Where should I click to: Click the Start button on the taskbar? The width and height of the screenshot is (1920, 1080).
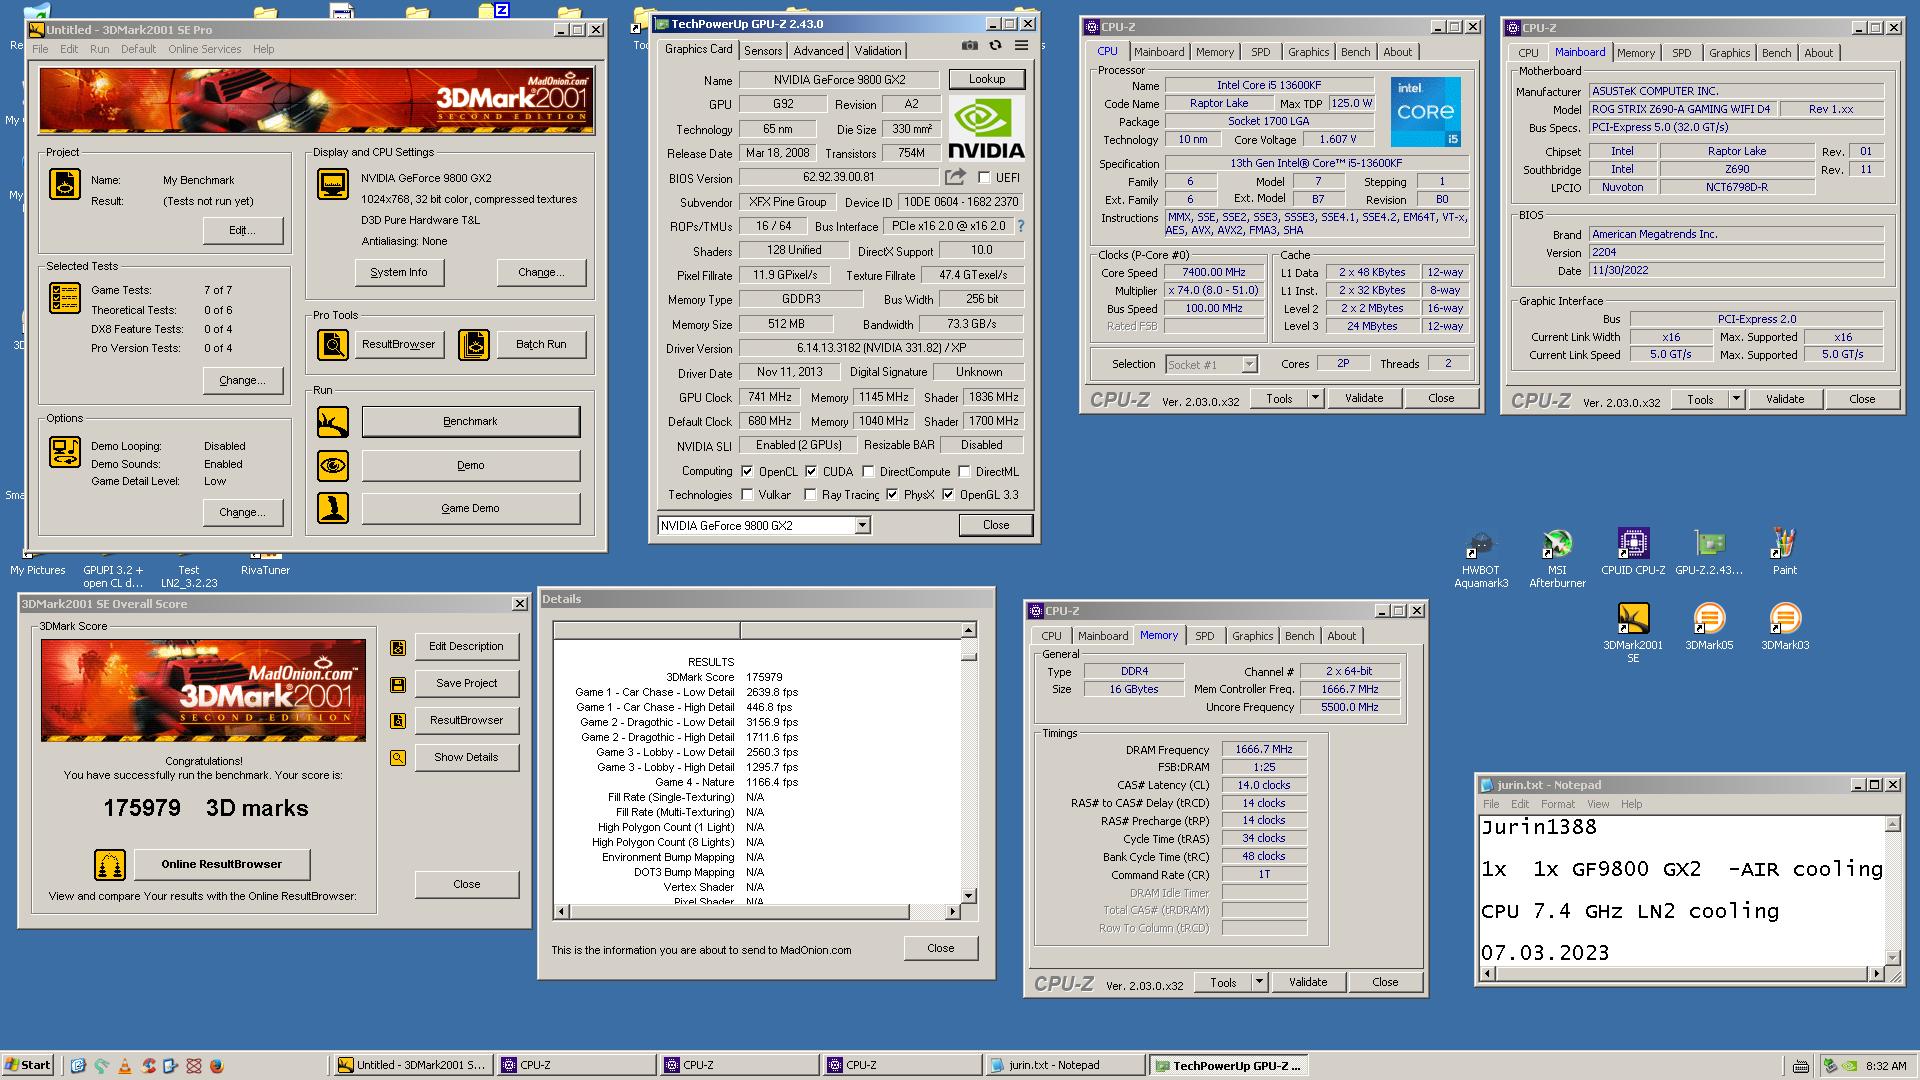(27, 1066)
